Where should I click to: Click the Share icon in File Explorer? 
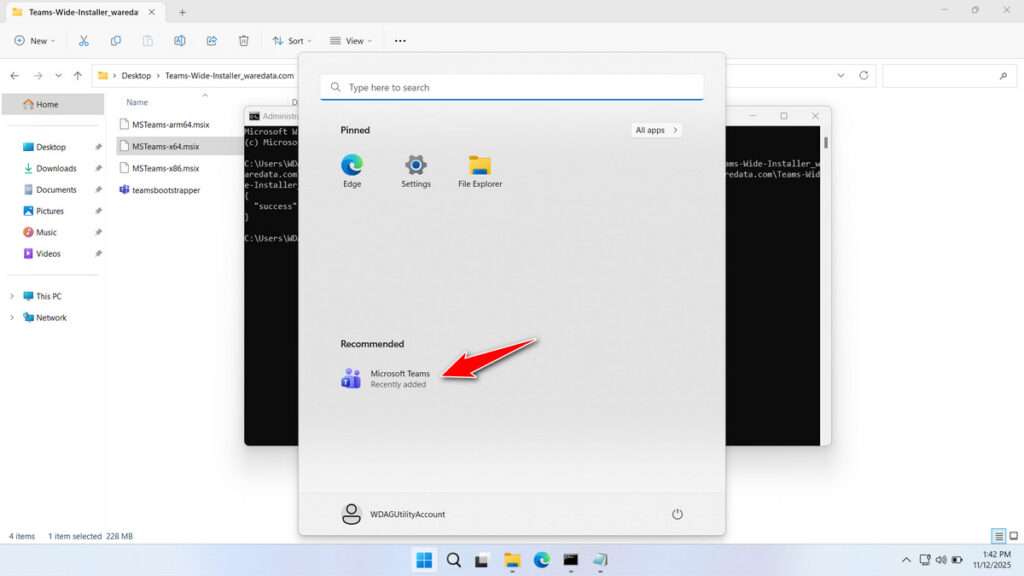211,40
